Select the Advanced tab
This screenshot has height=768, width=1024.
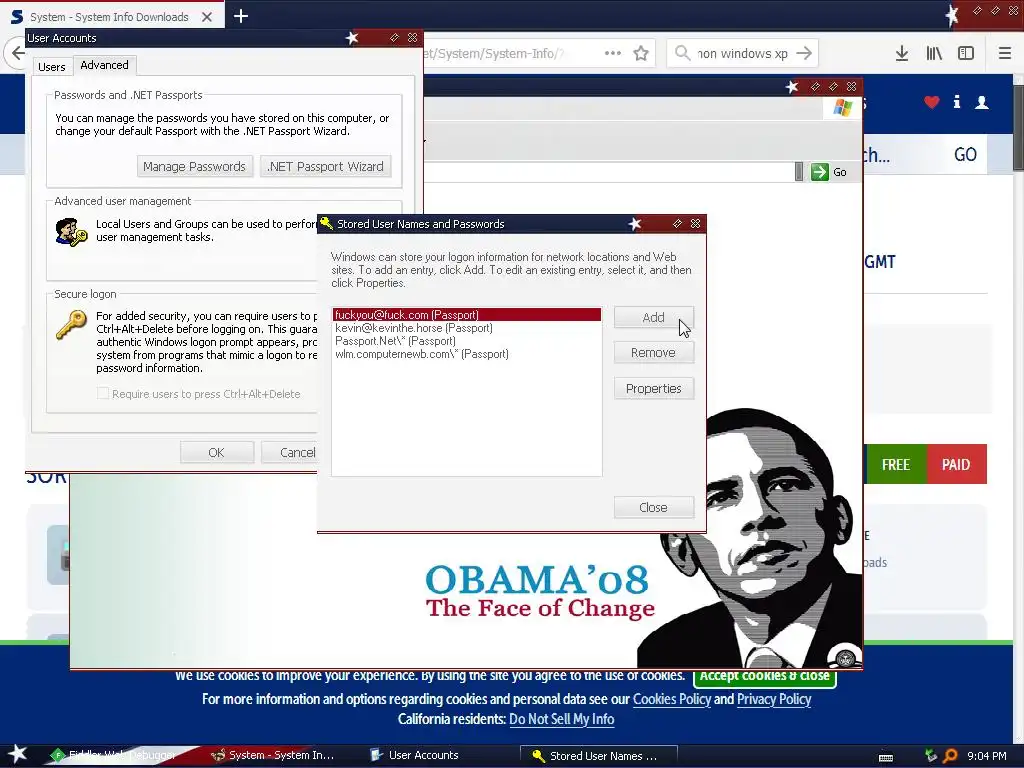point(104,65)
